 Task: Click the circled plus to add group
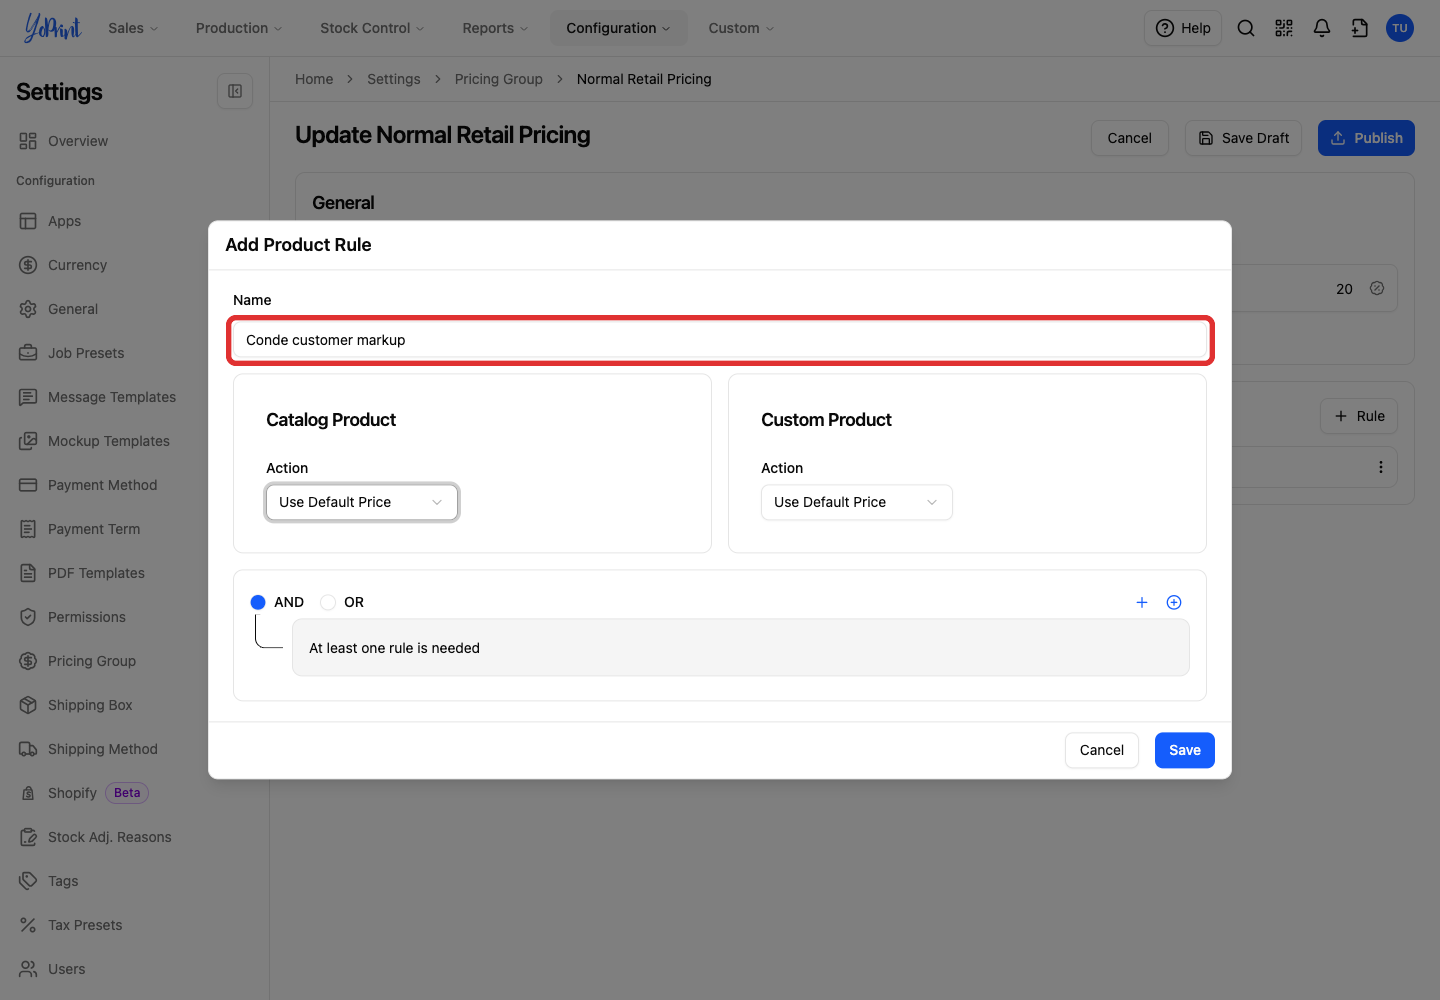point(1174,602)
